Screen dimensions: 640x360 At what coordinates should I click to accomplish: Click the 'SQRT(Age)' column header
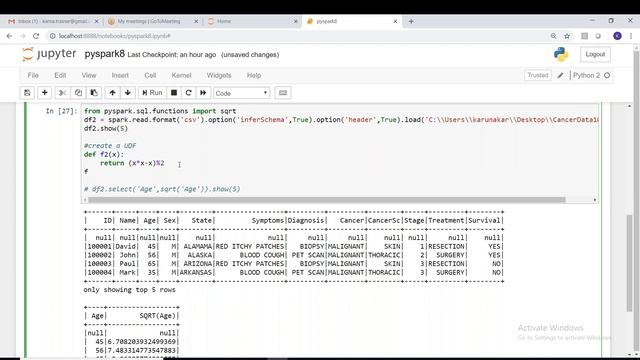[x=158, y=316]
